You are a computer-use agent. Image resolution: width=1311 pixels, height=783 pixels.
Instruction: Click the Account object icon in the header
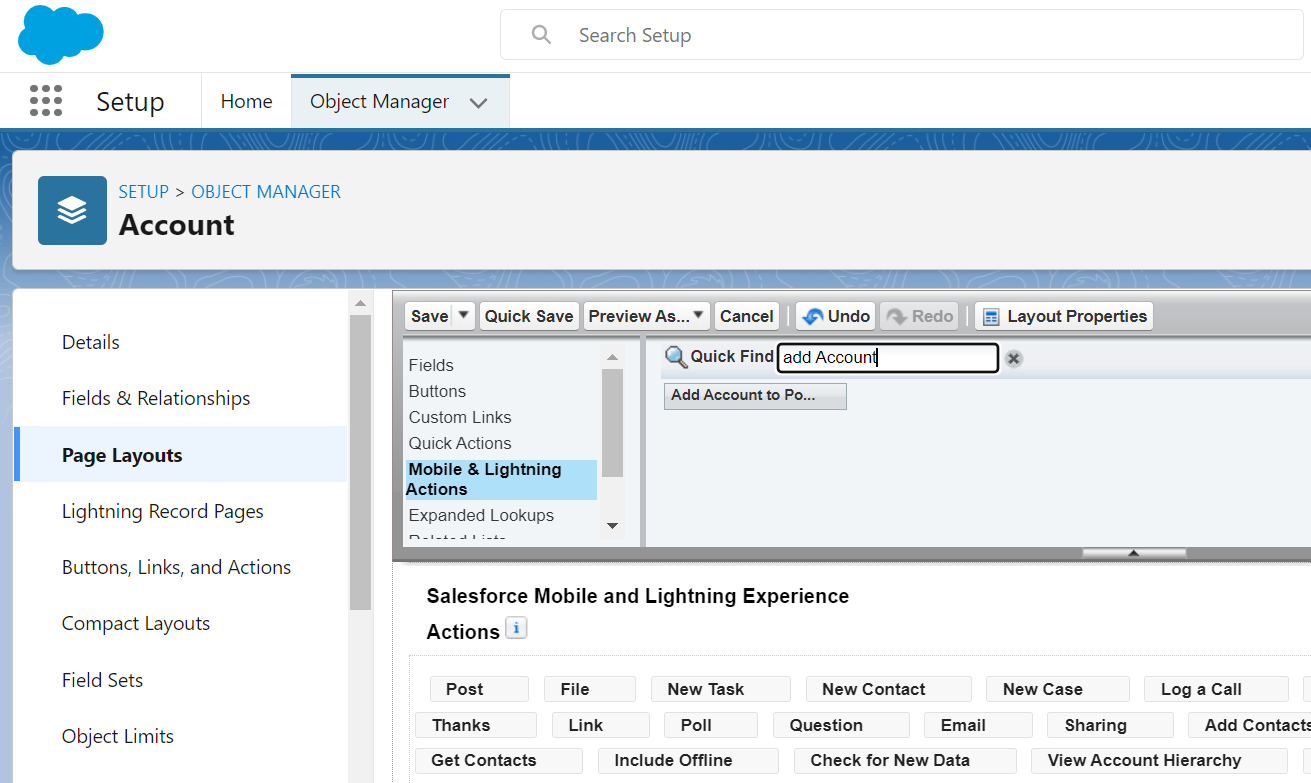(72, 210)
